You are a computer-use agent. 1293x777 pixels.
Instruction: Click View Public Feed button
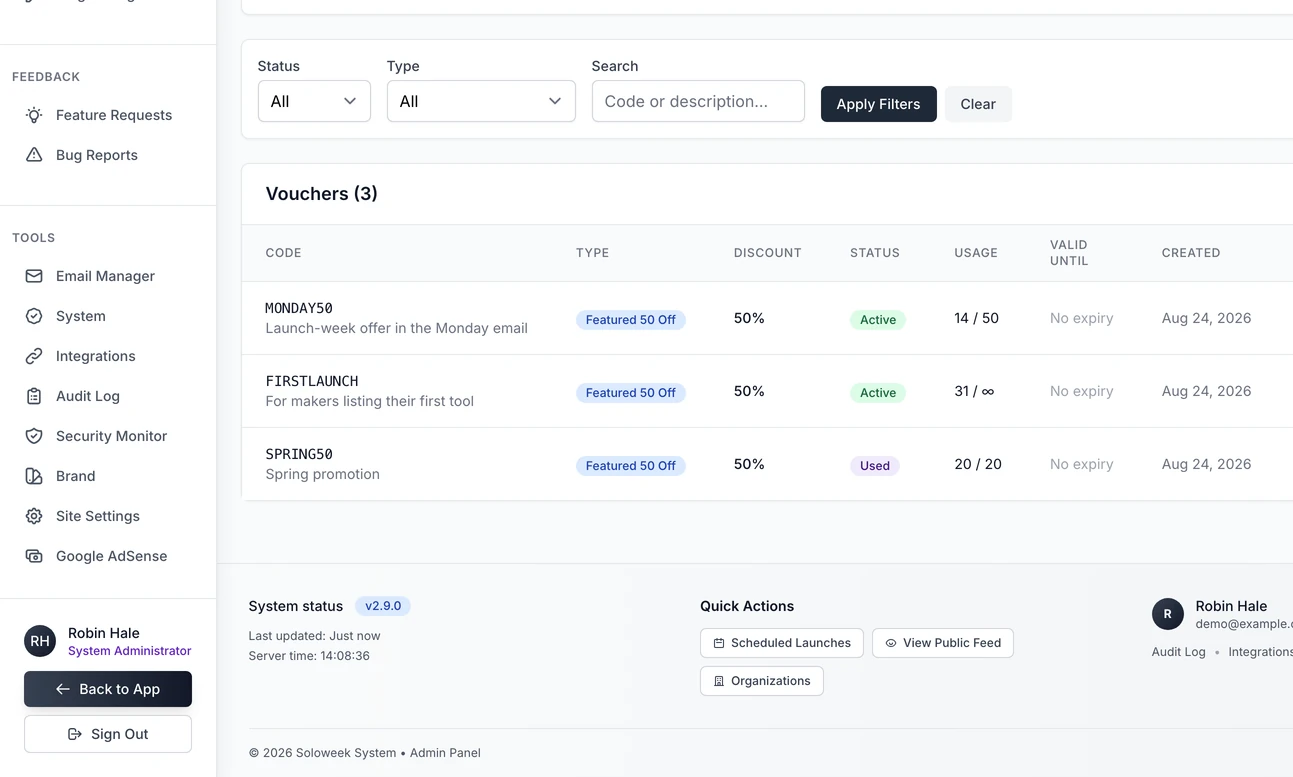click(943, 643)
